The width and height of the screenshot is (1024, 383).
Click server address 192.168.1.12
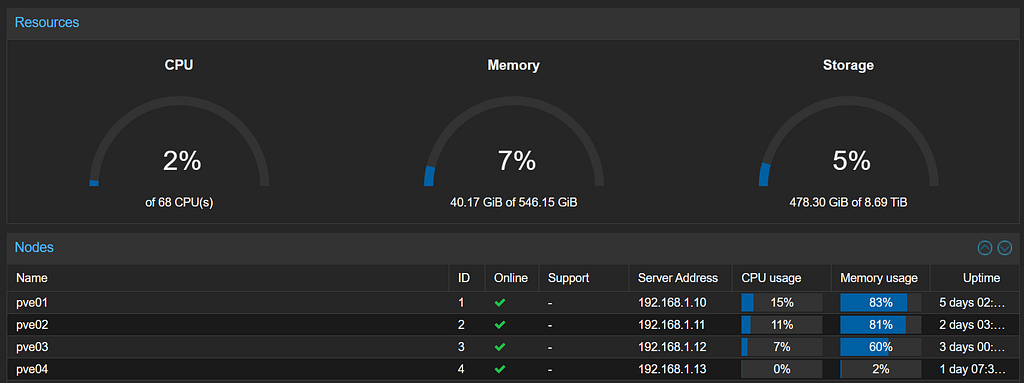pyautogui.click(x=672, y=347)
